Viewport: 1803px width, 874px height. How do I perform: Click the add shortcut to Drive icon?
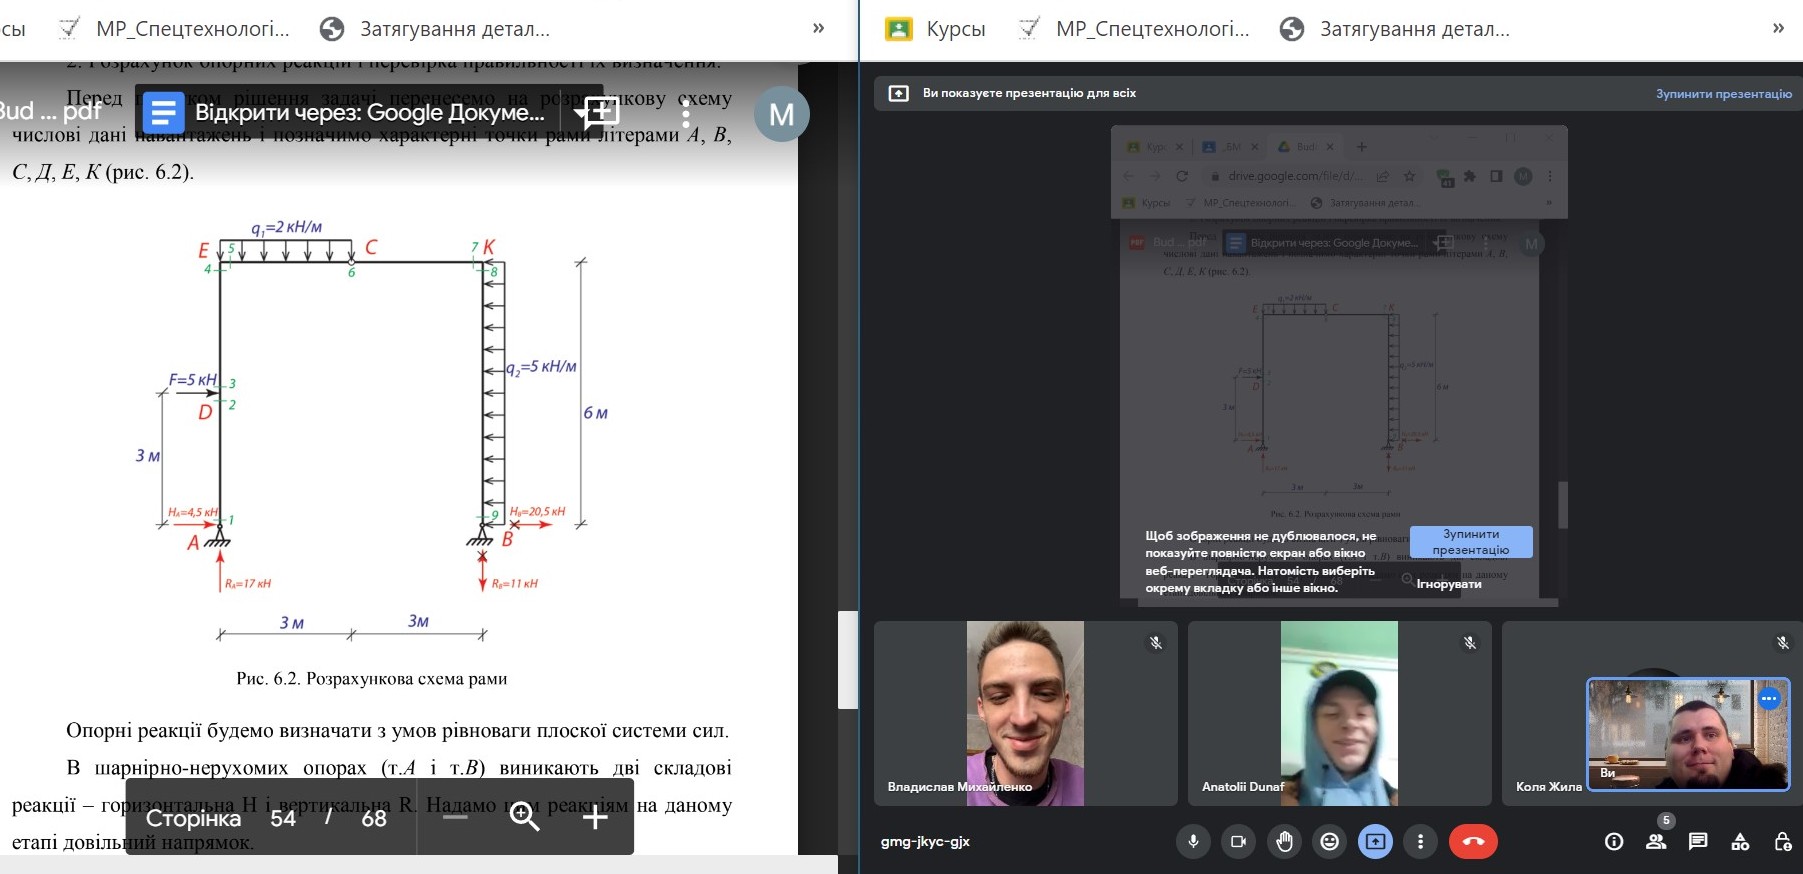click(x=598, y=113)
